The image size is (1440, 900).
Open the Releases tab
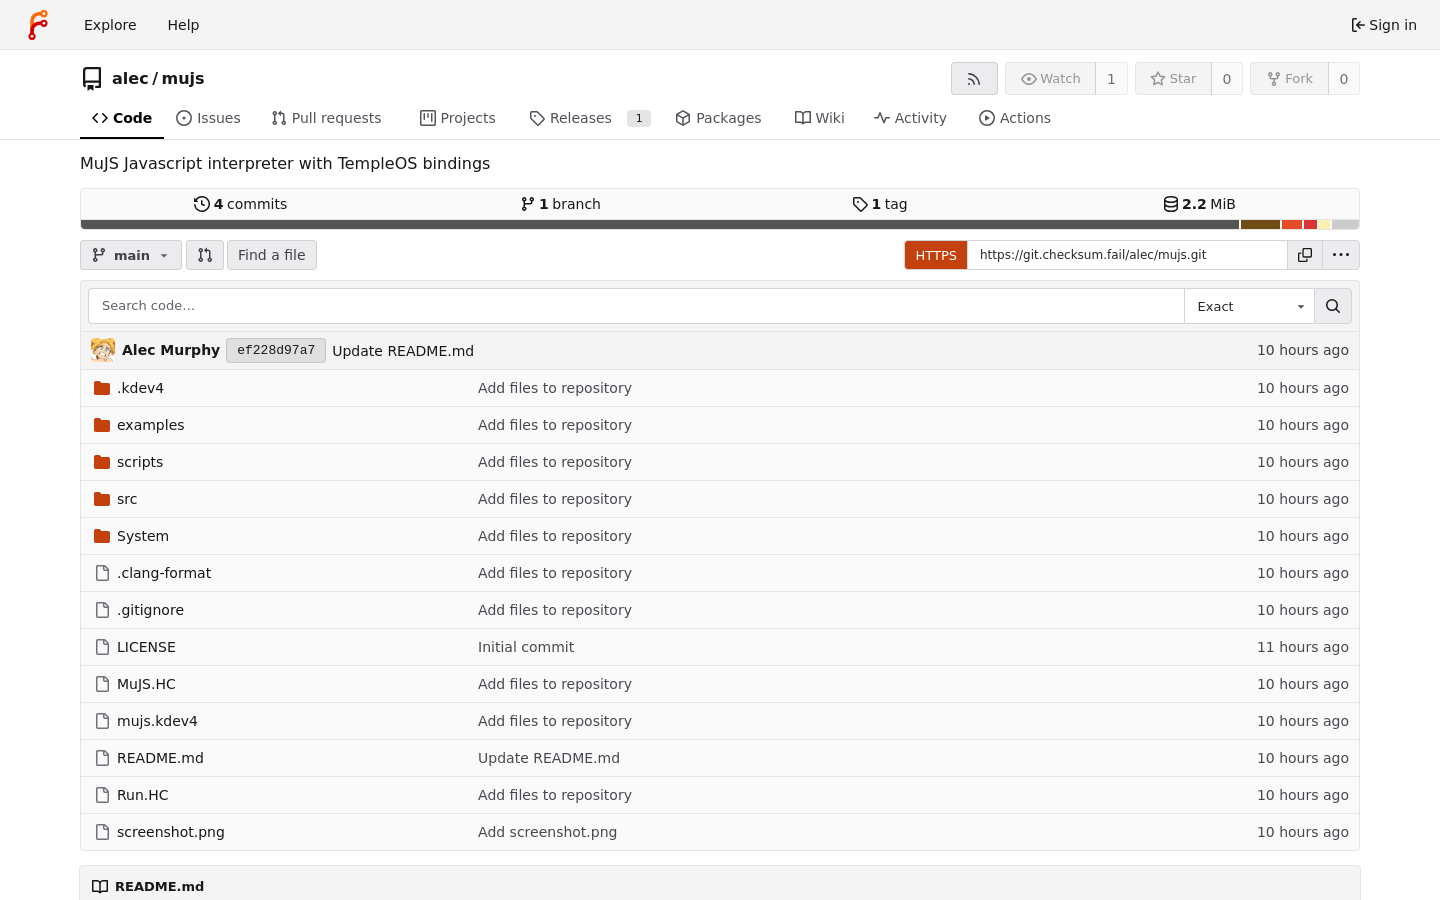(590, 118)
